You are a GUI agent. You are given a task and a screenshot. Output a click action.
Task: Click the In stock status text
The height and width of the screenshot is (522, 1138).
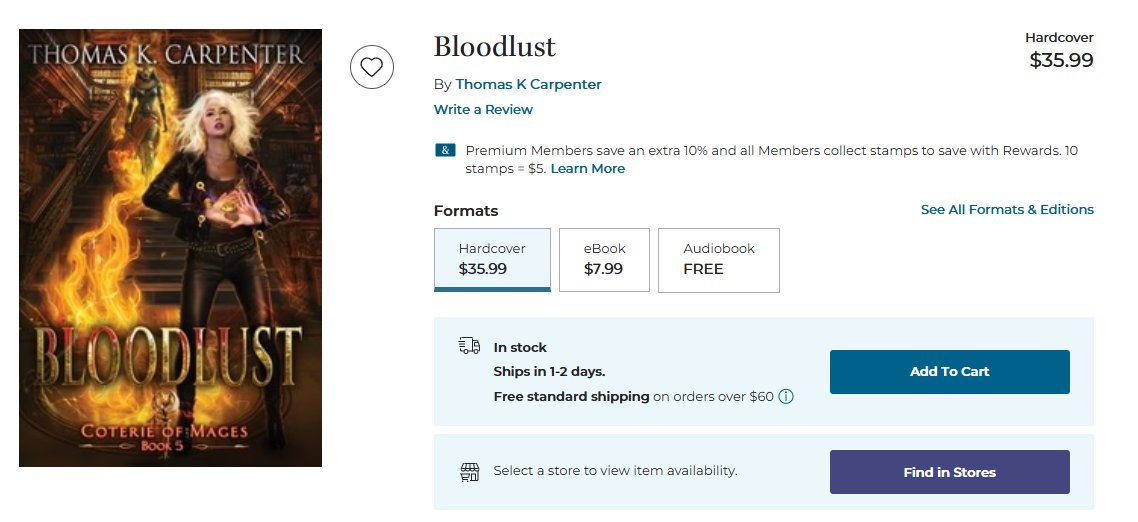click(x=520, y=347)
